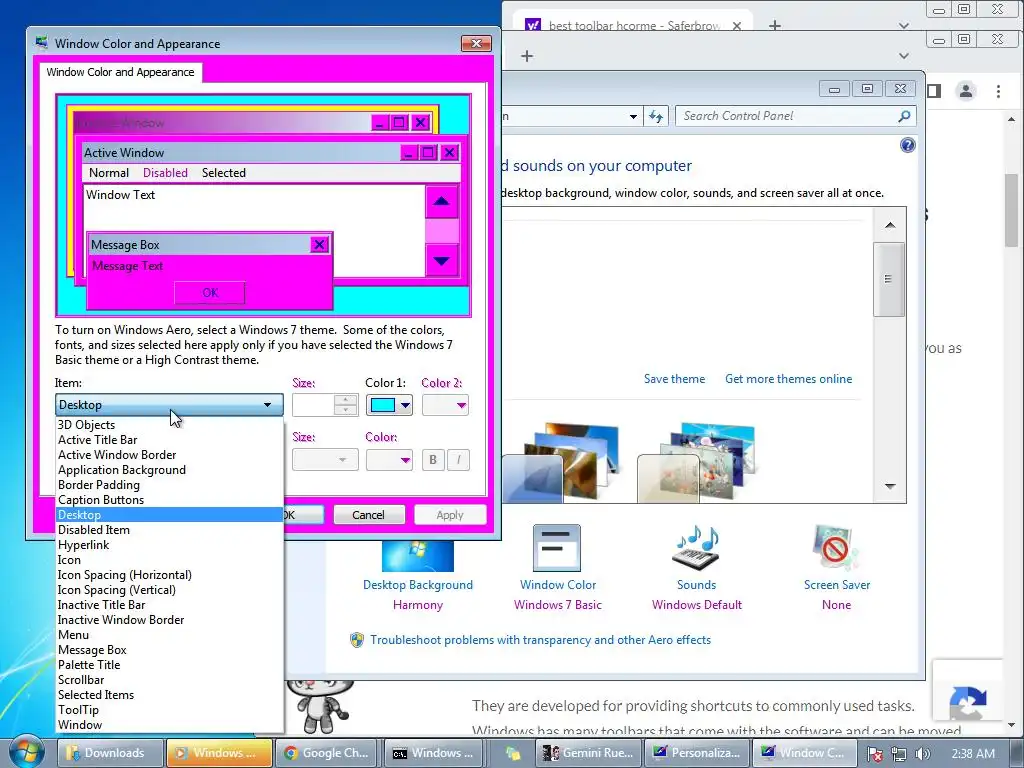Switch to Google Chrome taskbar button
Viewport: 1024px width, 768px height.
pyautogui.click(x=328, y=753)
